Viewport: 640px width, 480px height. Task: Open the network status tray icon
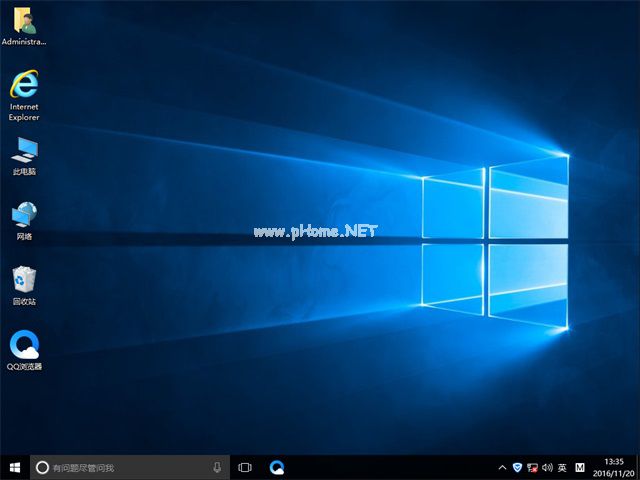[532, 467]
